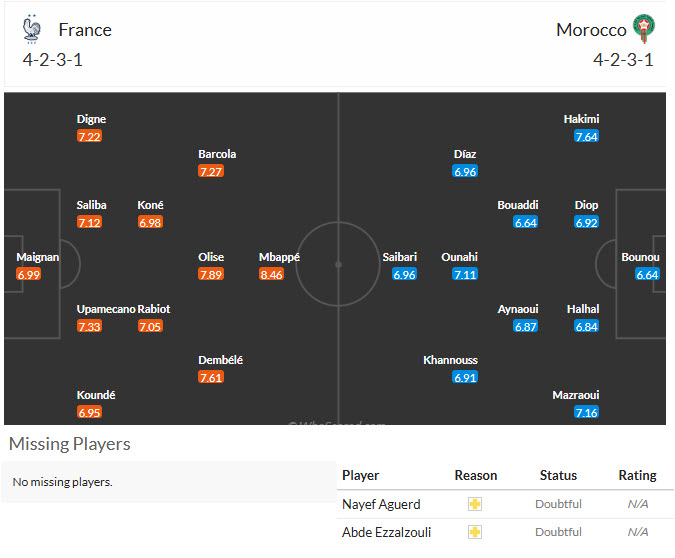Viewport: 675px width, 558px height.
Task: Click Nayef Aguerd's yellow injury icon
Action: tap(475, 504)
